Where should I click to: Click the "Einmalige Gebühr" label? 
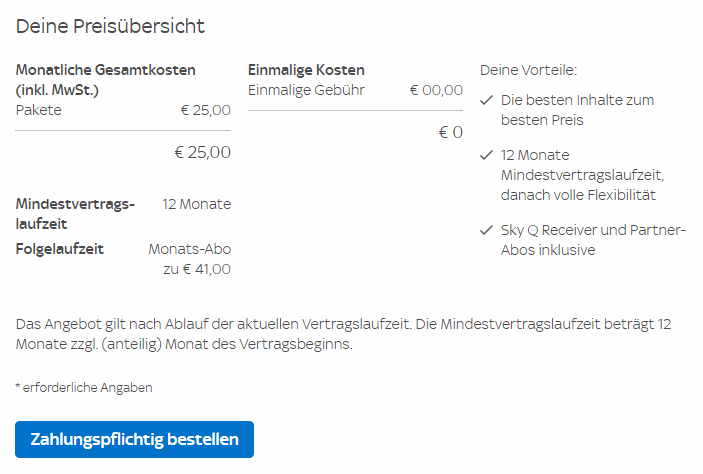pos(306,90)
